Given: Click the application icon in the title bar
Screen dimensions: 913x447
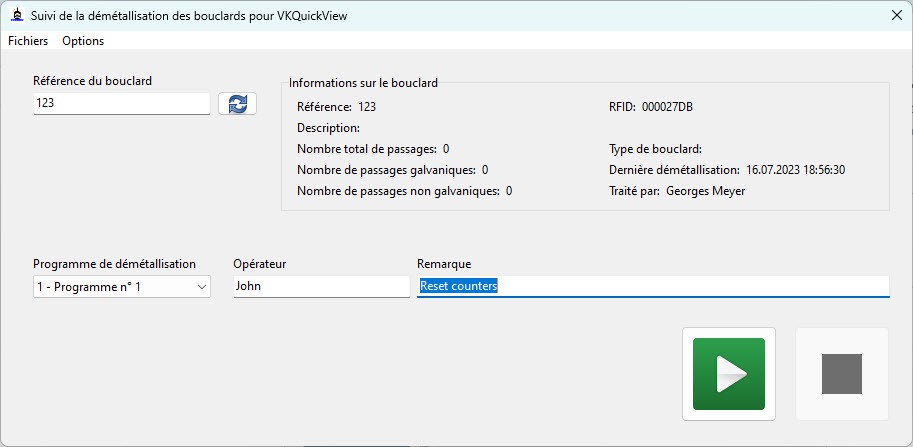Looking at the screenshot, I should [16, 15].
